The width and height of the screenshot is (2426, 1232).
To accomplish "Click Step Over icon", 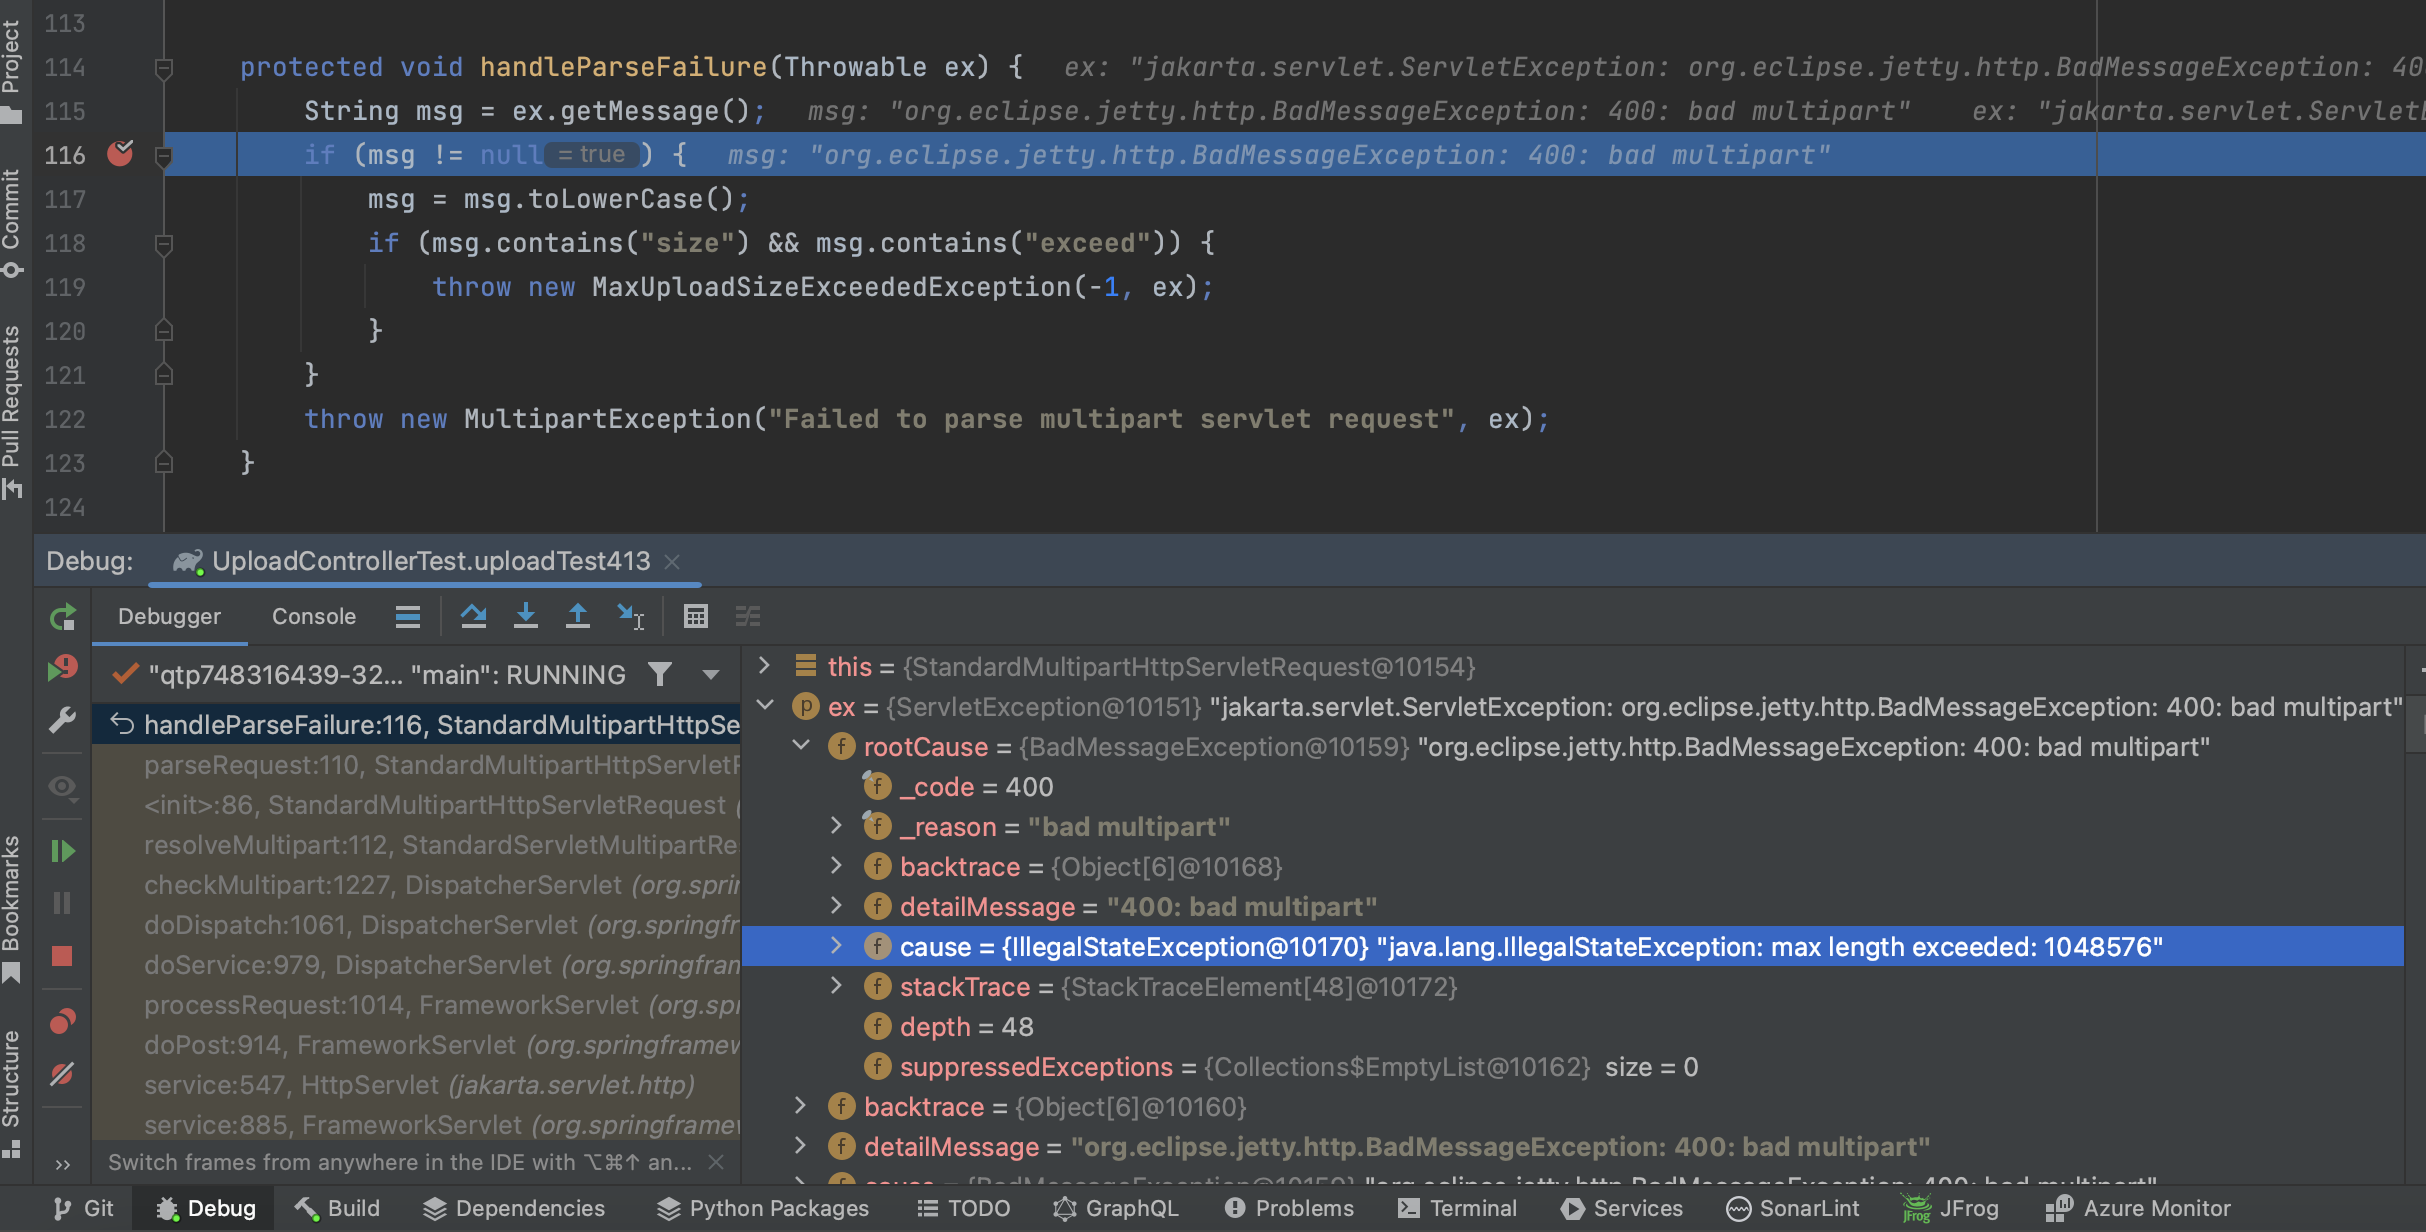I will pos(473,616).
